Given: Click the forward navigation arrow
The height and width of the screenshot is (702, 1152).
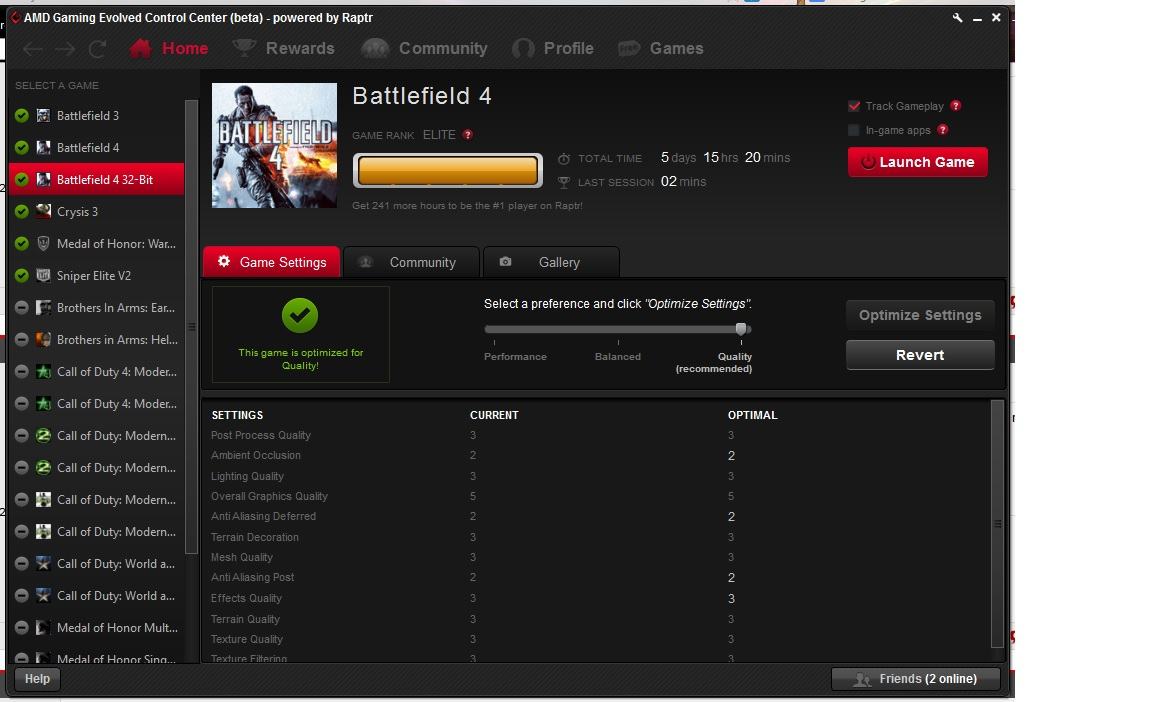Looking at the screenshot, I should tap(65, 49).
